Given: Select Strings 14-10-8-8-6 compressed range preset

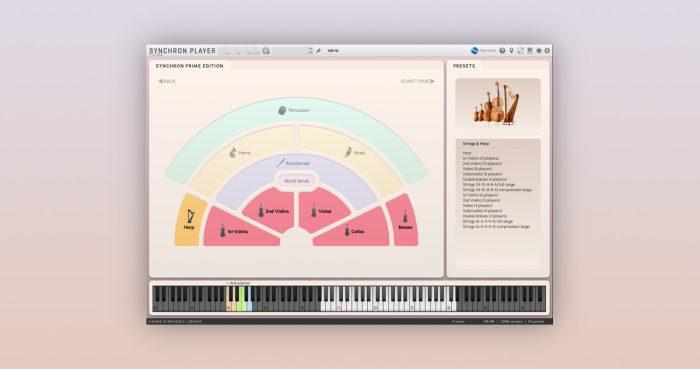Looking at the screenshot, I should (x=497, y=190).
